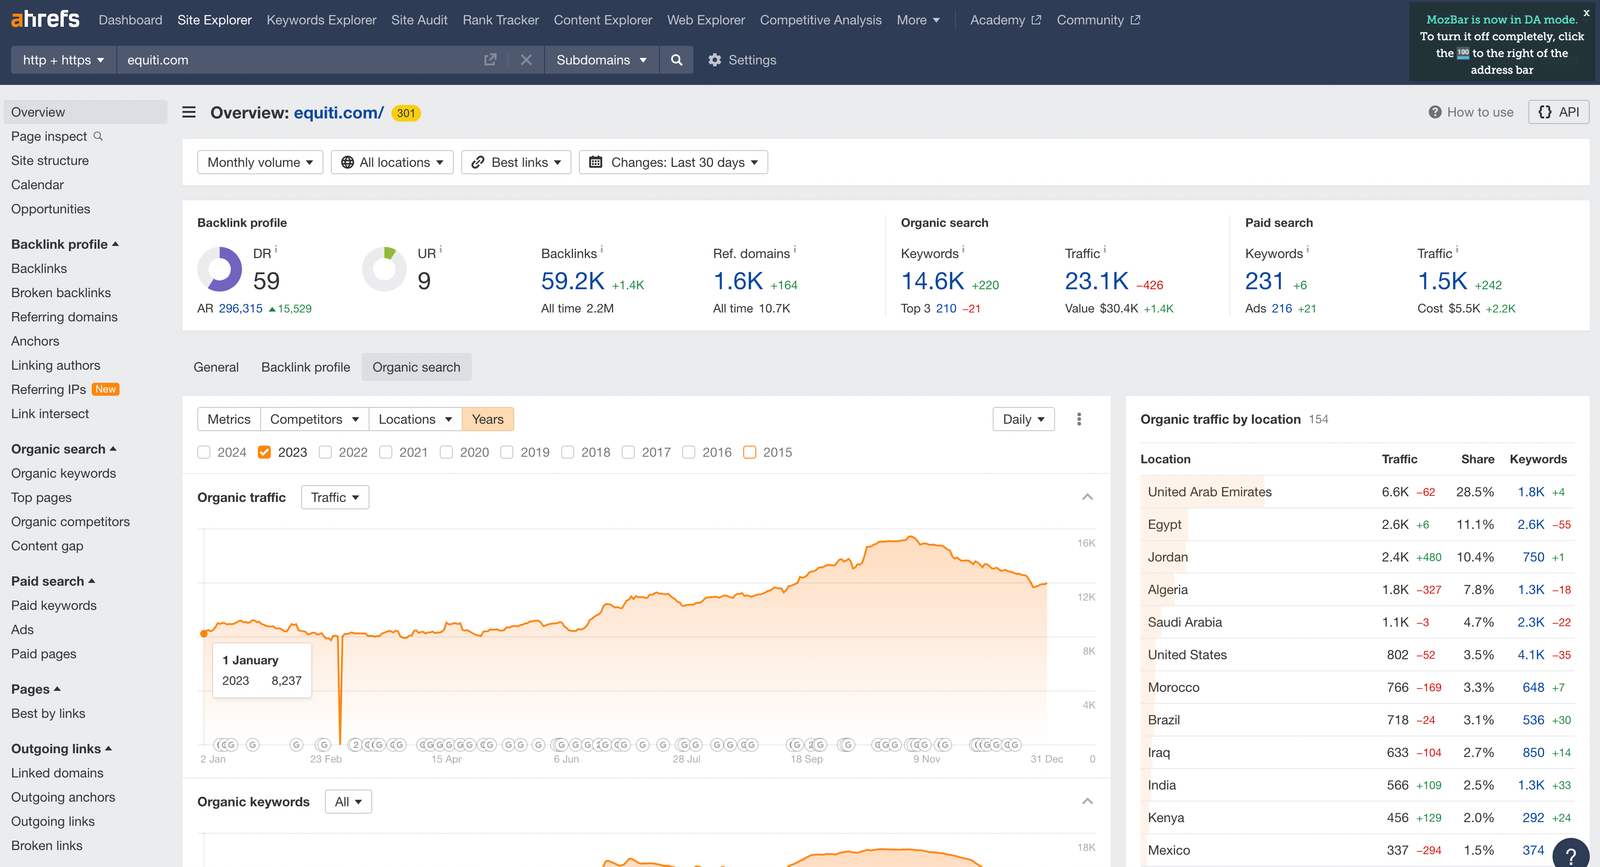Open the Daily interval dropdown

pos(1024,419)
